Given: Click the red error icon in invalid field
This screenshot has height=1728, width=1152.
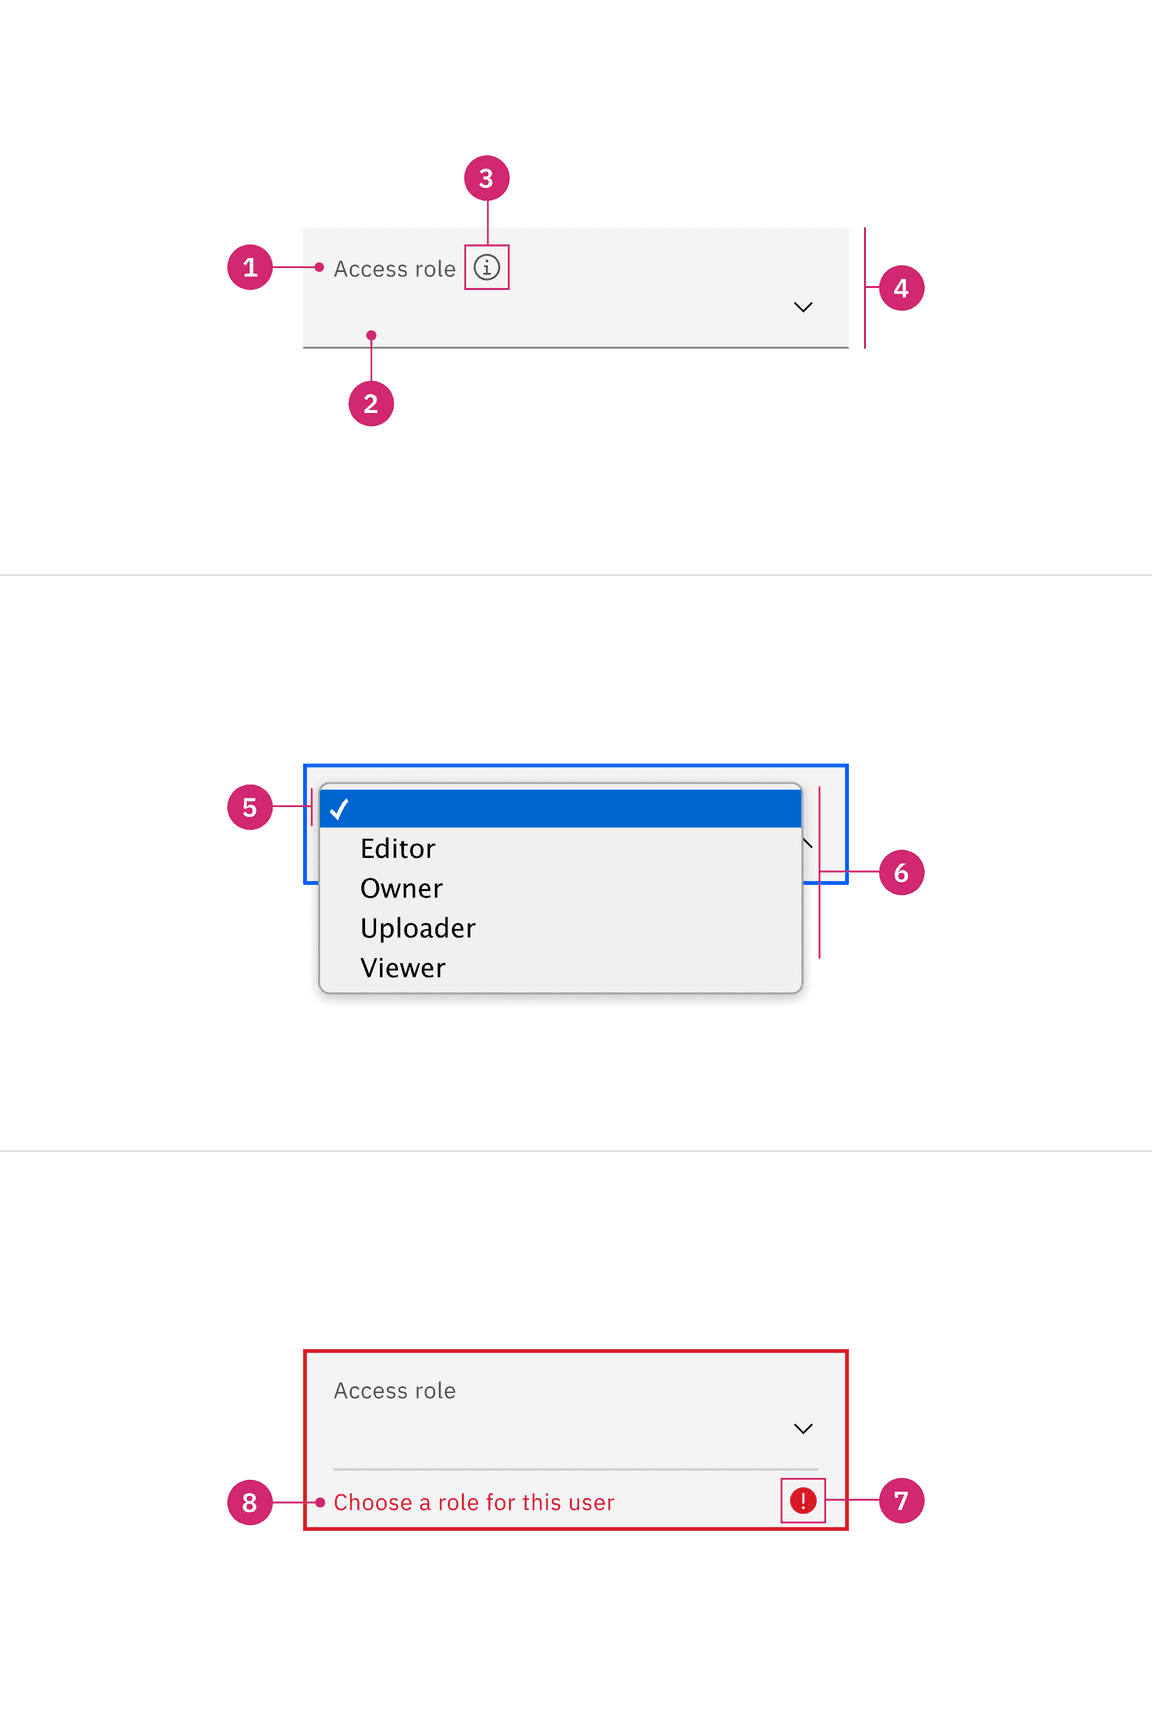Looking at the screenshot, I should click(803, 1501).
